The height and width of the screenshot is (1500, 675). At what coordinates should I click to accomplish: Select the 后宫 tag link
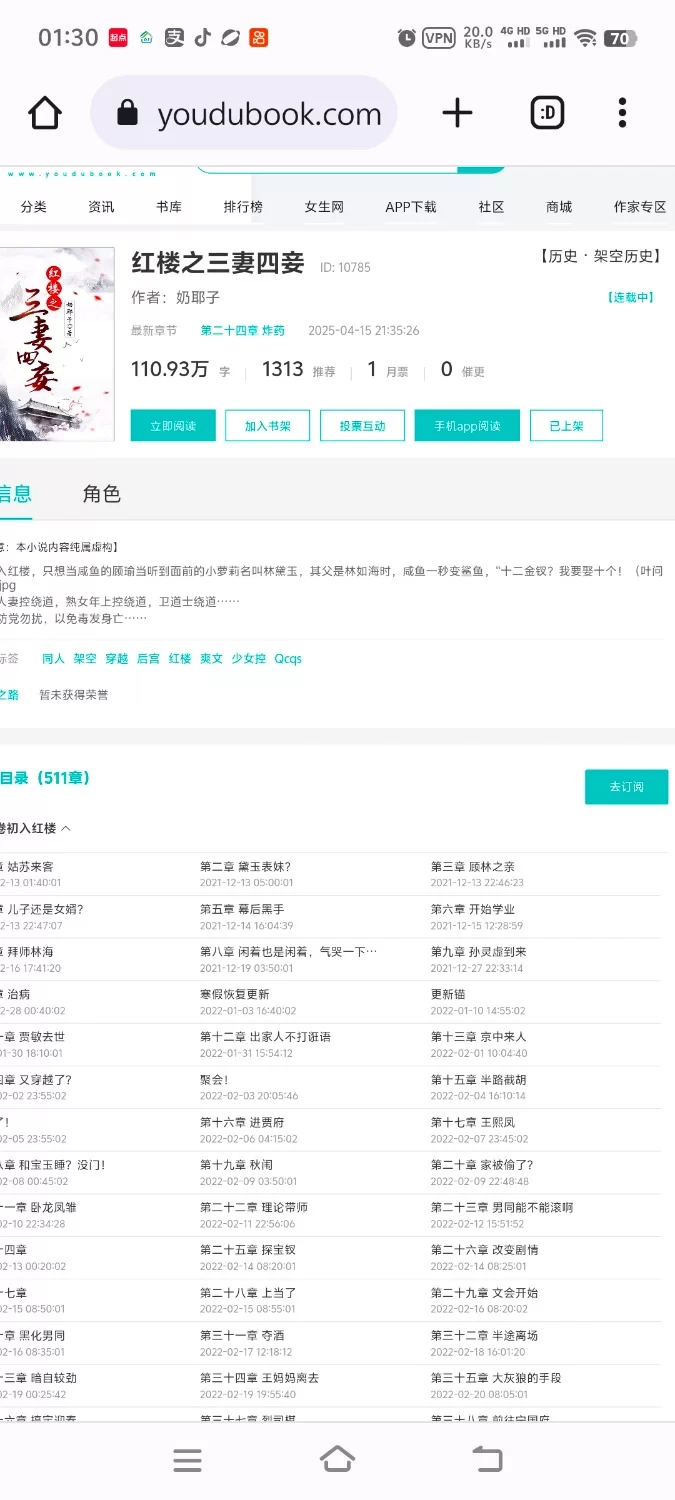pyautogui.click(x=148, y=659)
